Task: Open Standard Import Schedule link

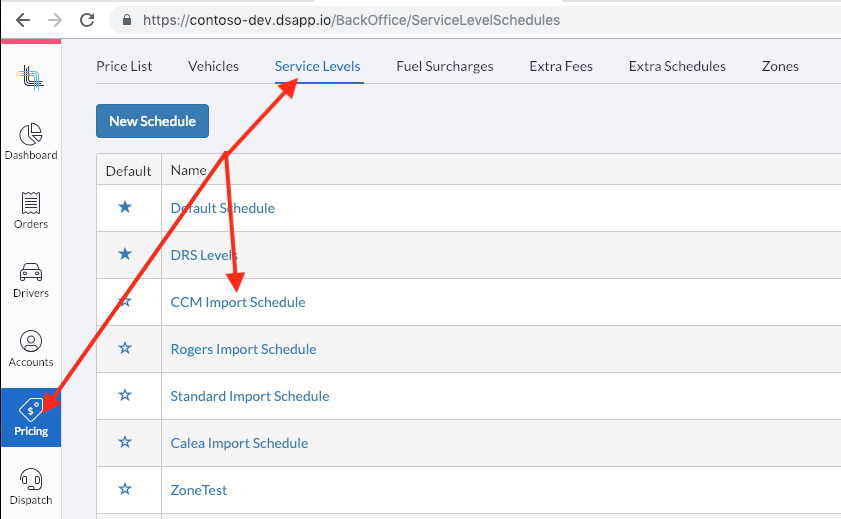Action: click(250, 396)
